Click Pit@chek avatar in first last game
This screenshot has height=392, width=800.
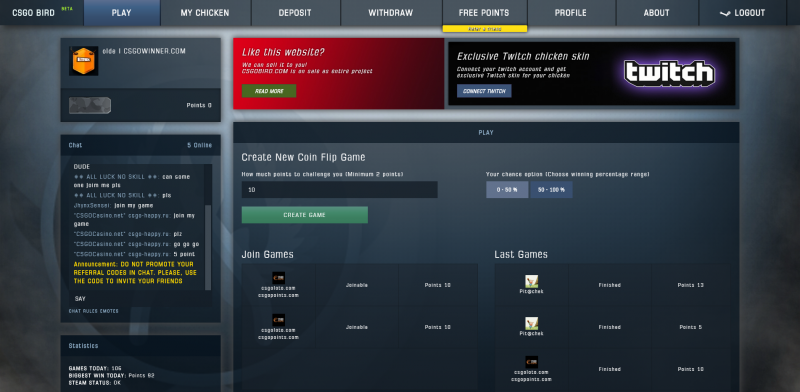[532, 281]
